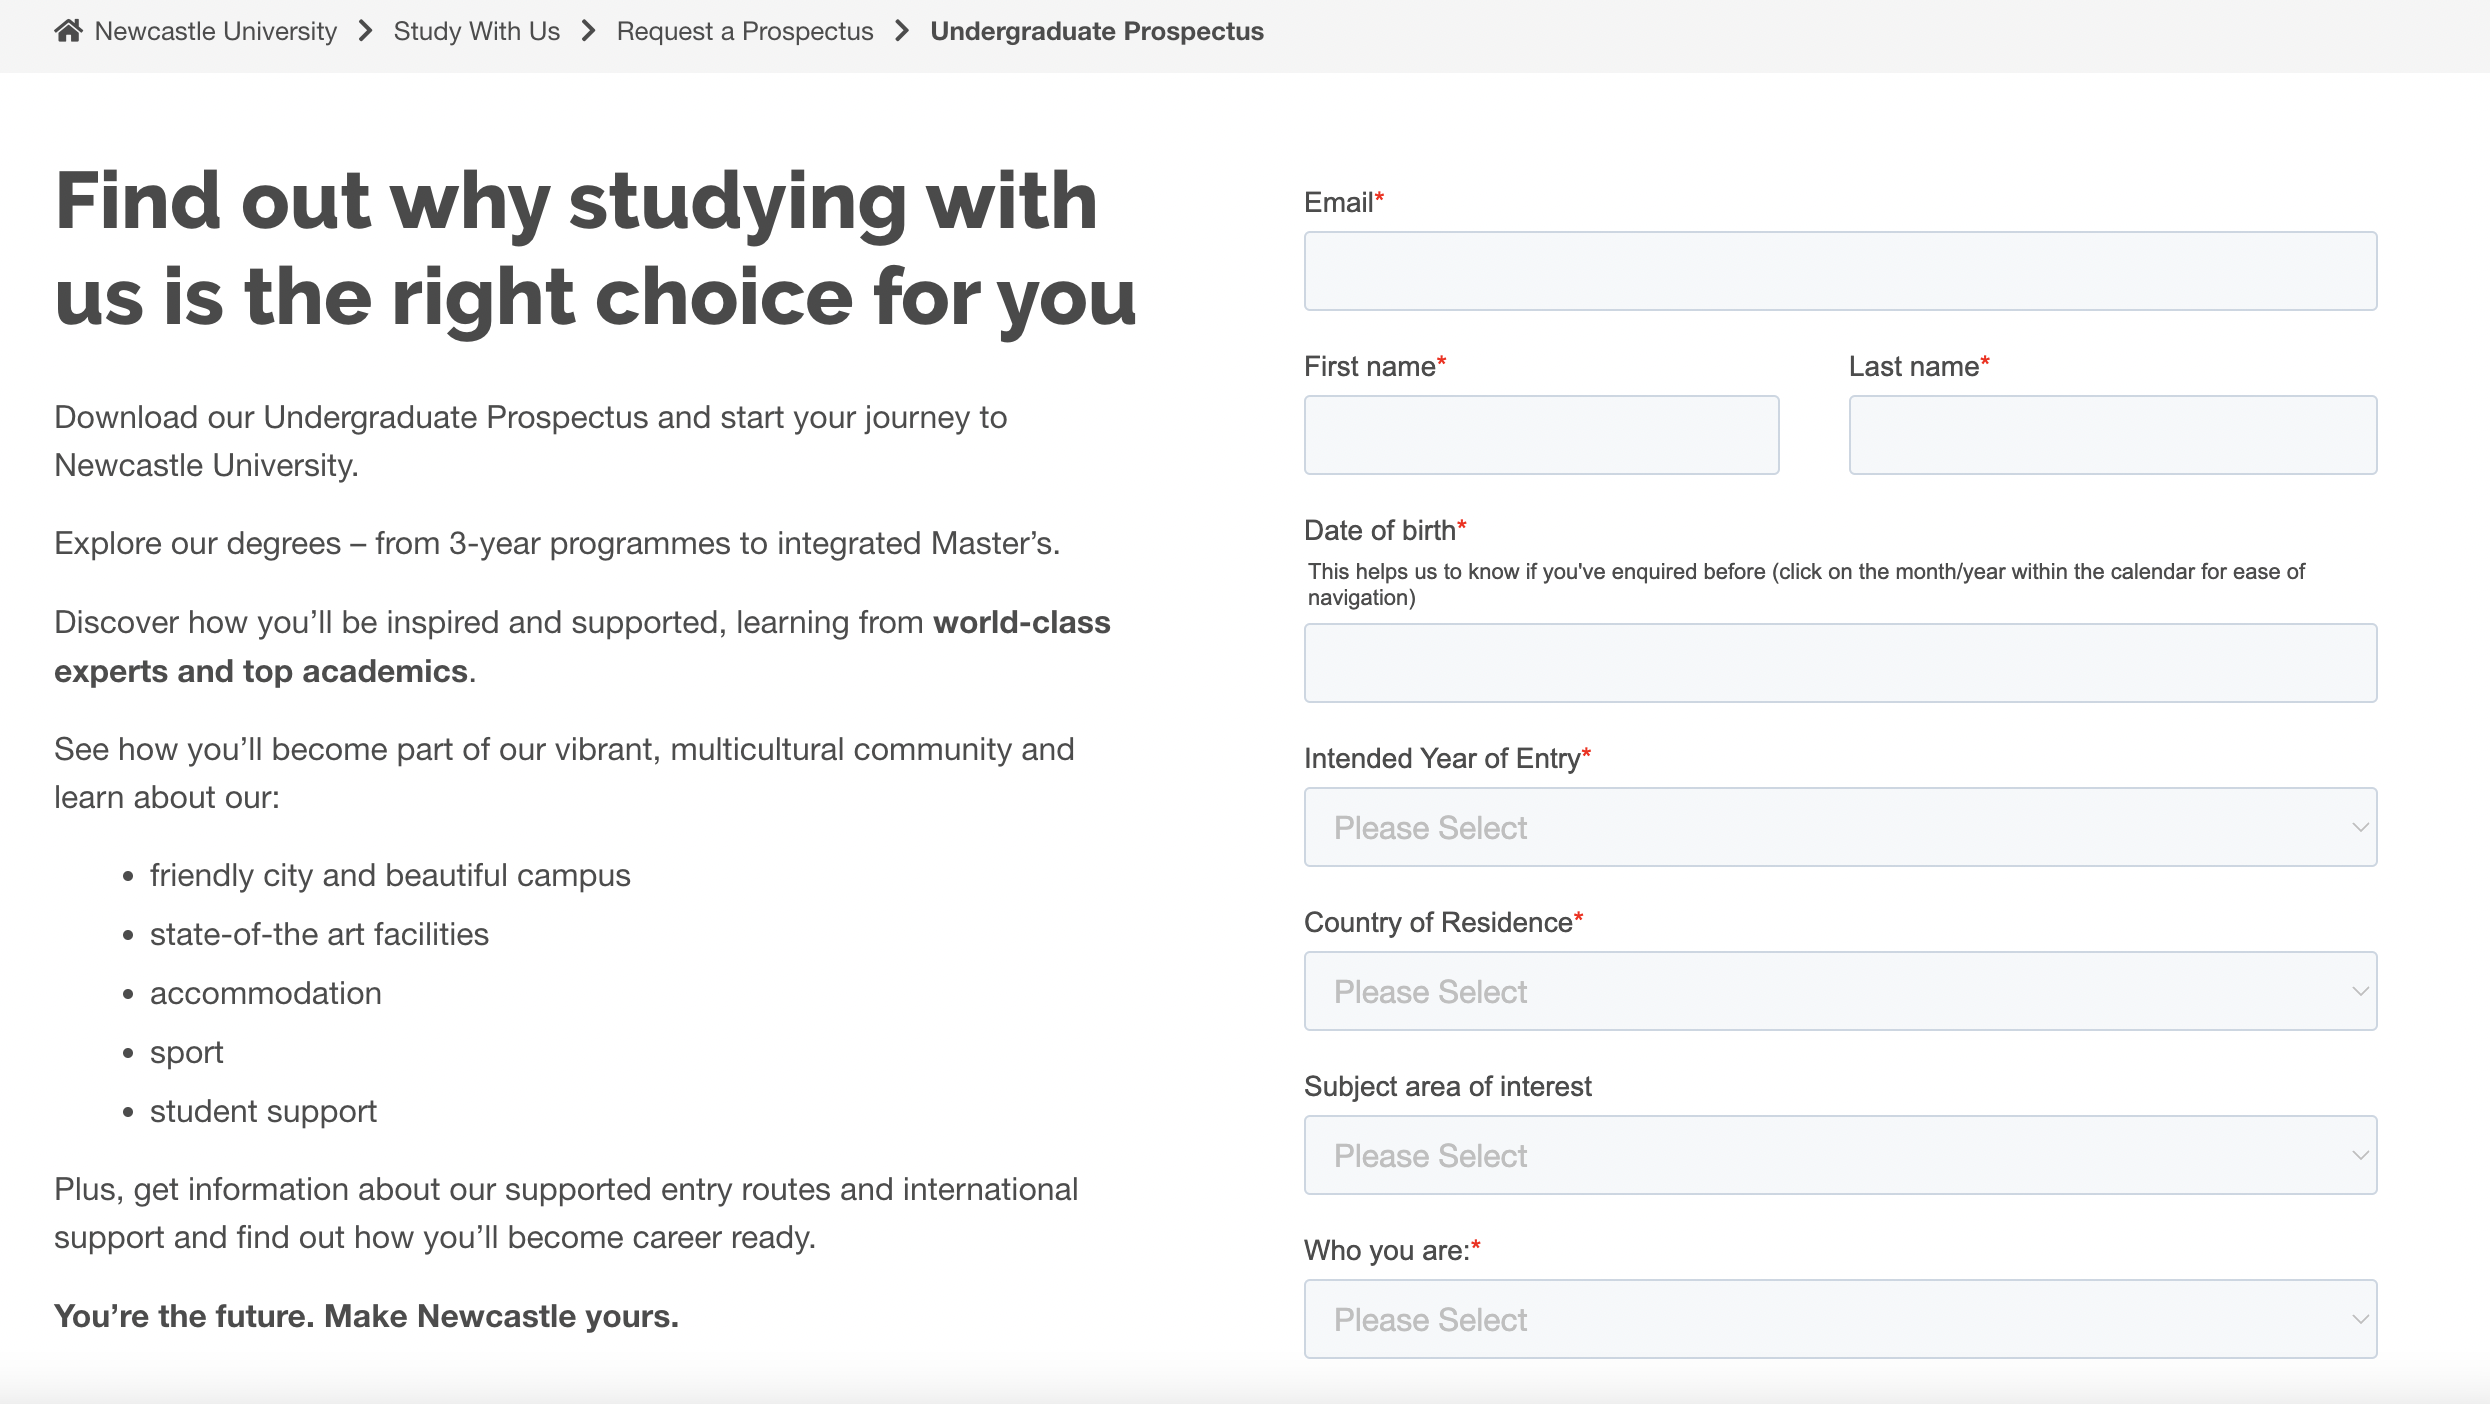This screenshot has height=1404, width=2490.
Task: Click the Country of Residence dropdown arrow
Action: pos(2360,991)
